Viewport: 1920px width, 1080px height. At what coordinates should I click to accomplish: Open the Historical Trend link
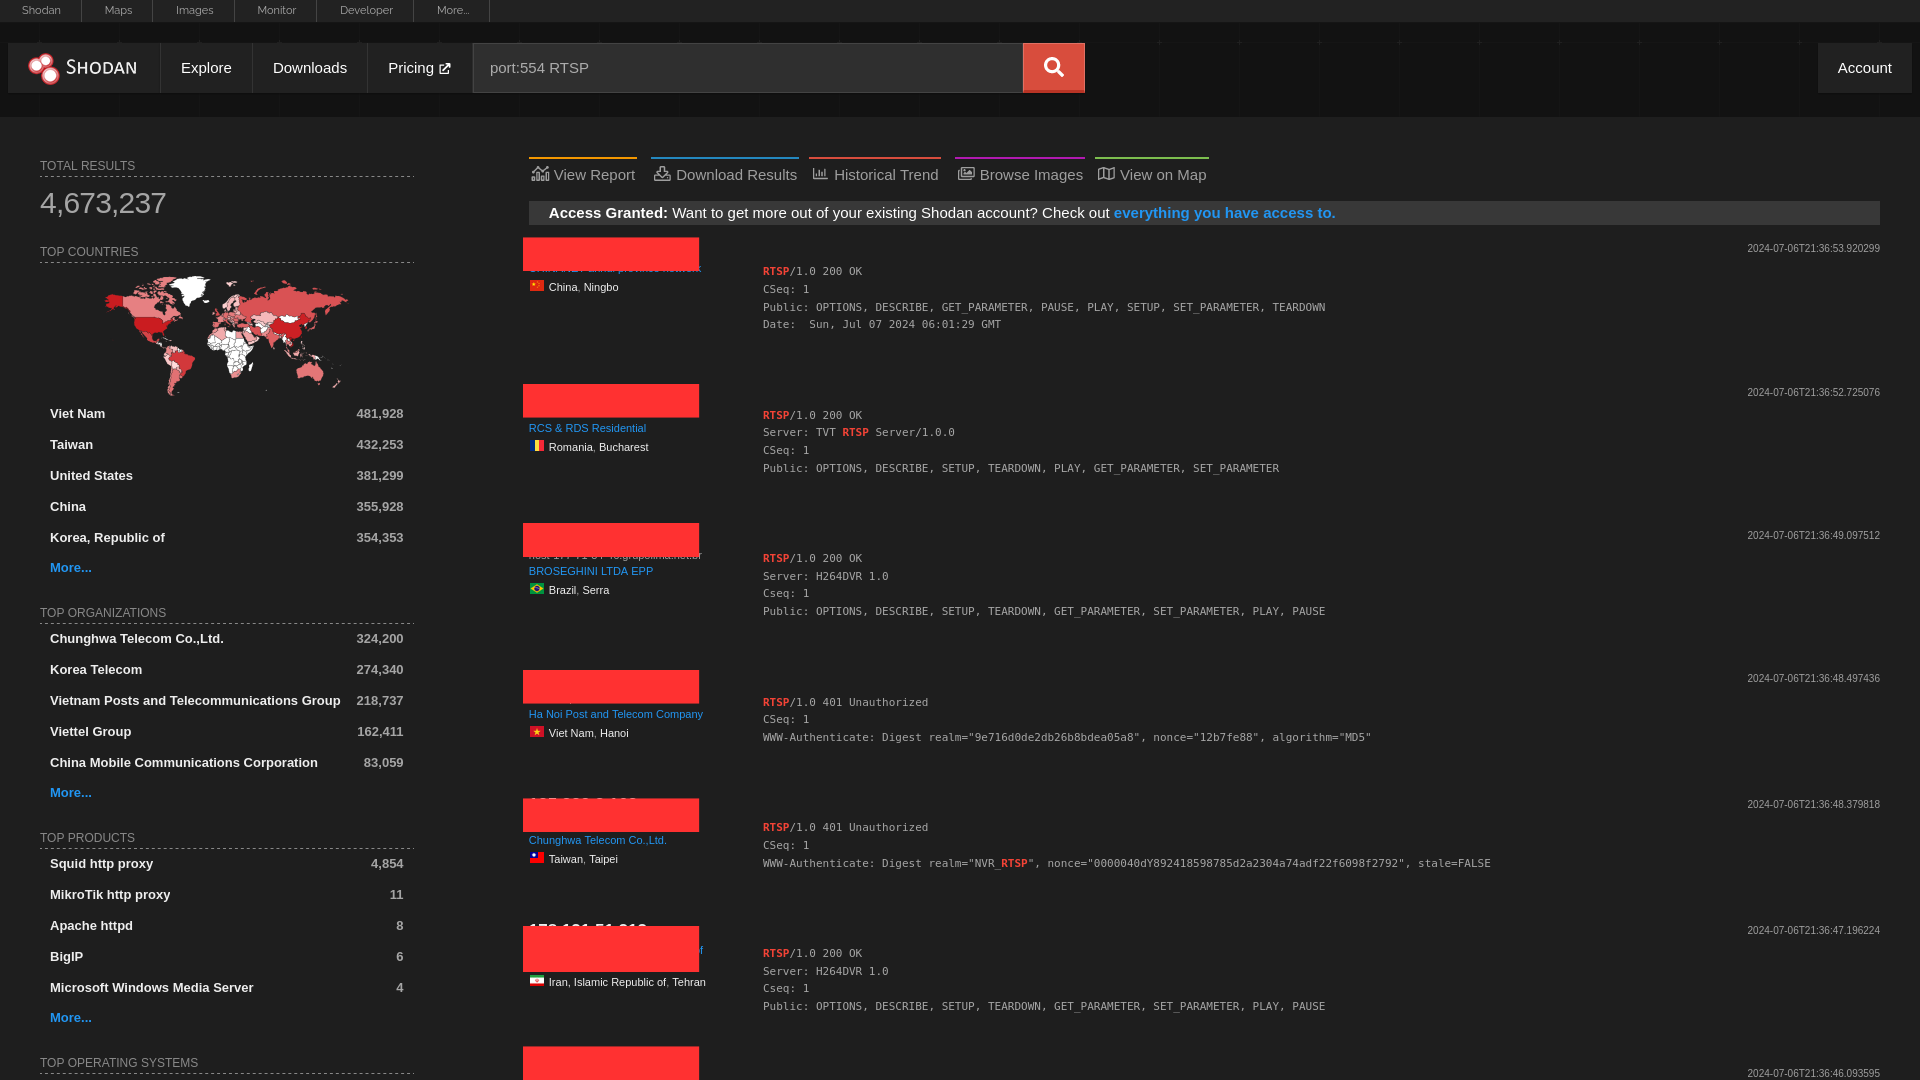875,173
